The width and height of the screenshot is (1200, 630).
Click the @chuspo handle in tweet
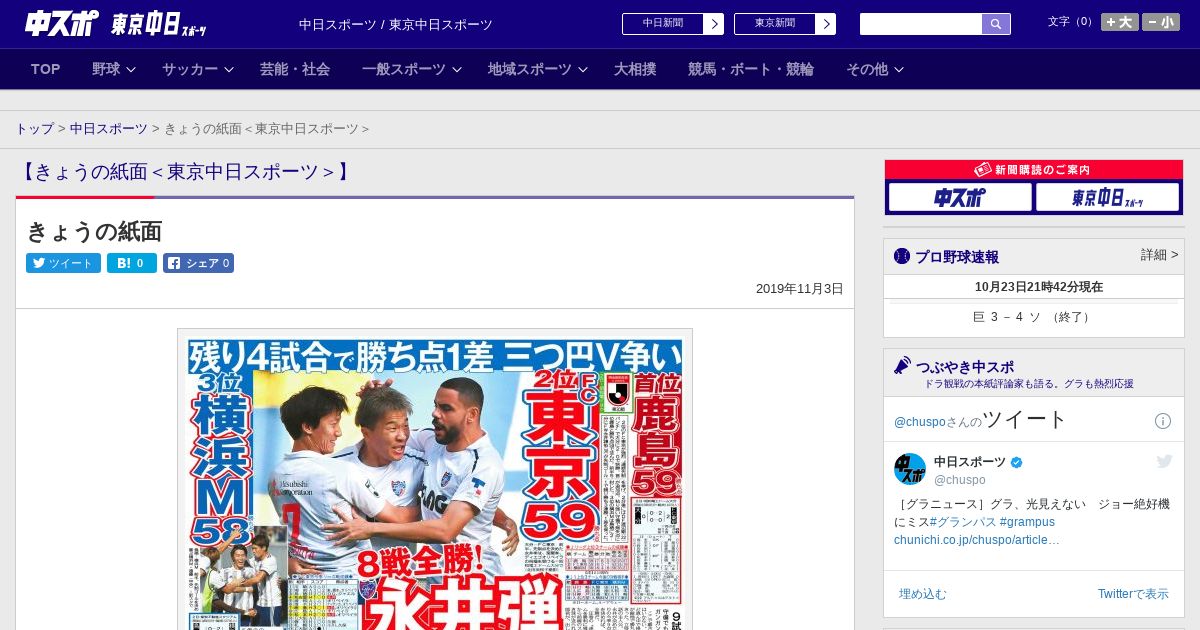[960, 480]
